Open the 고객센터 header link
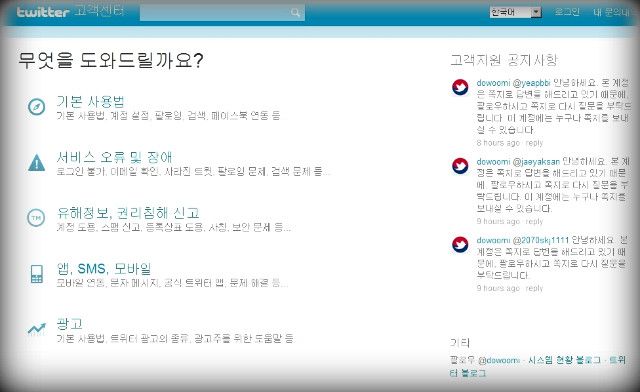The width and height of the screenshot is (640, 392). point(99,11)
